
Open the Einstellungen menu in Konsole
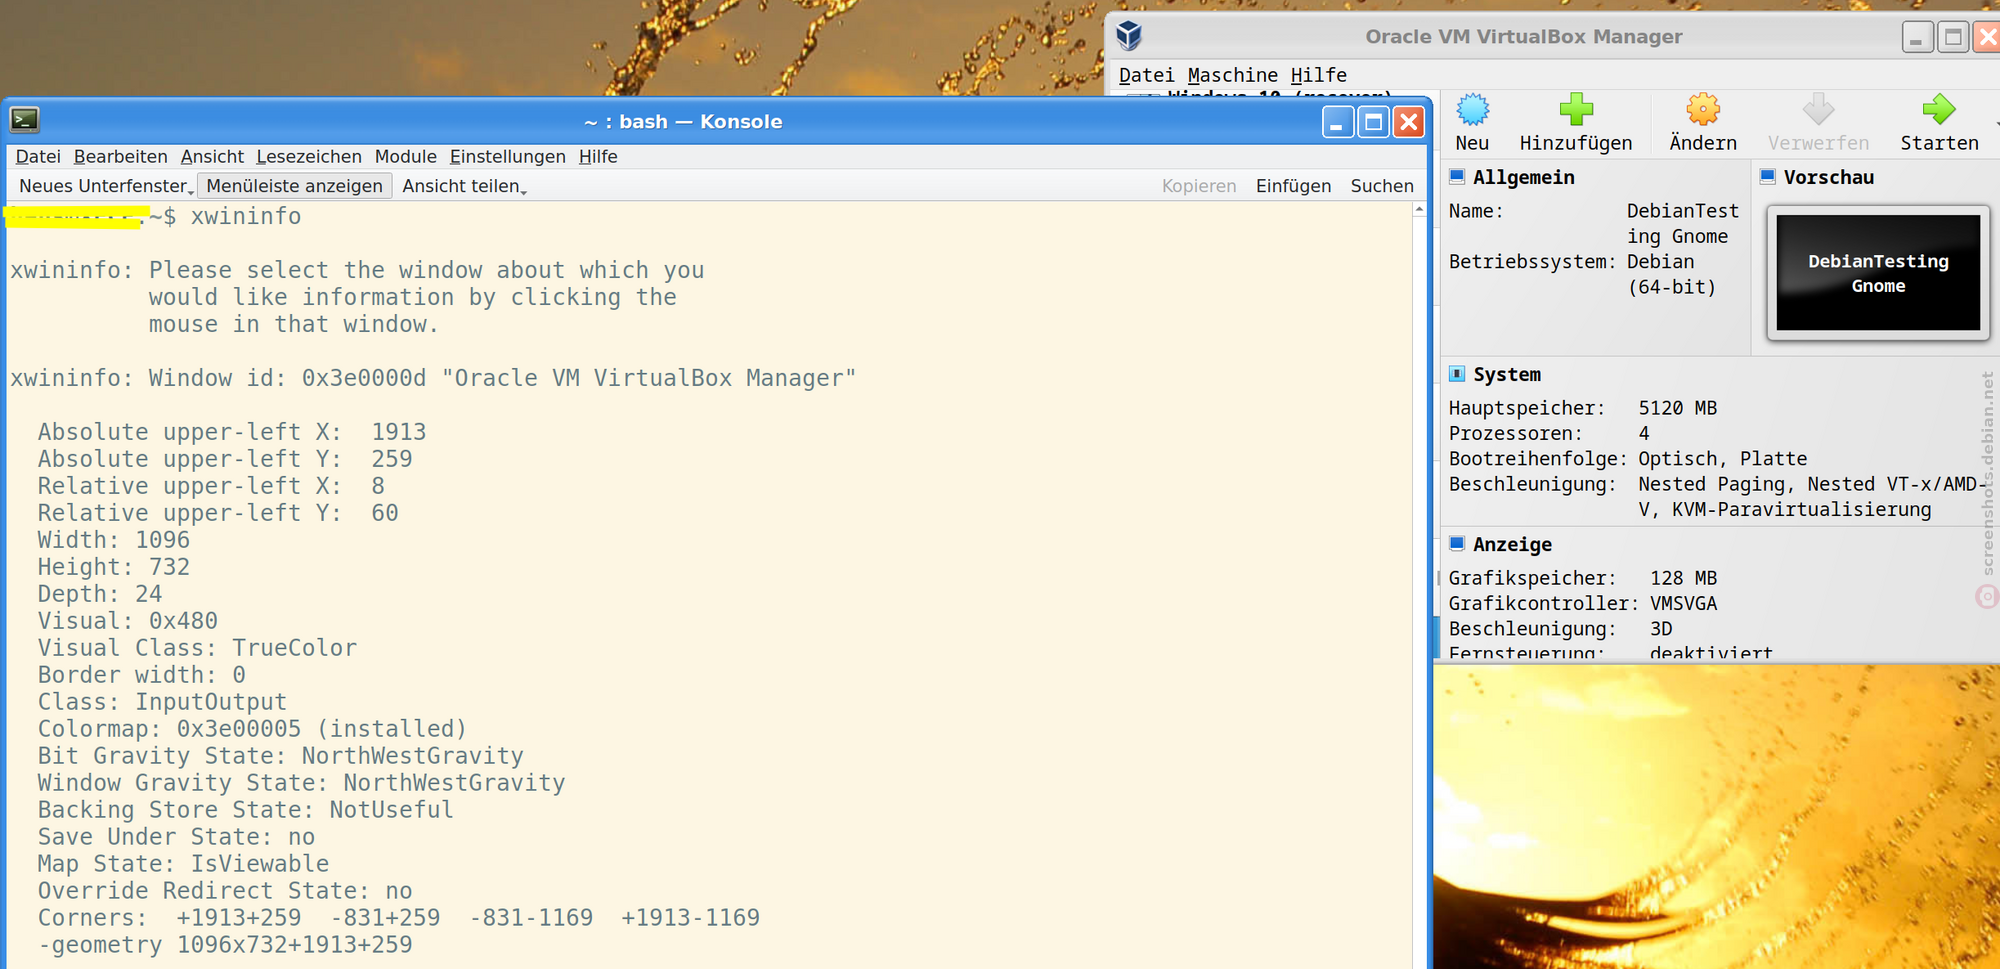pyautogui.click(x=508, y=157)
